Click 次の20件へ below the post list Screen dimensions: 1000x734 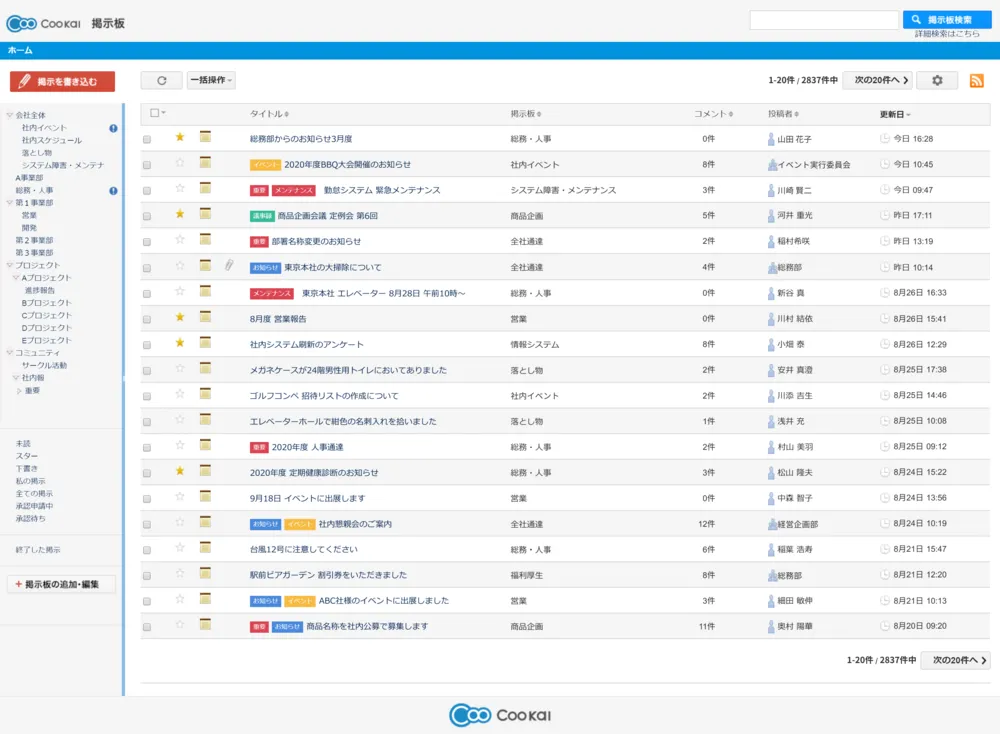(x=956, y=660)
